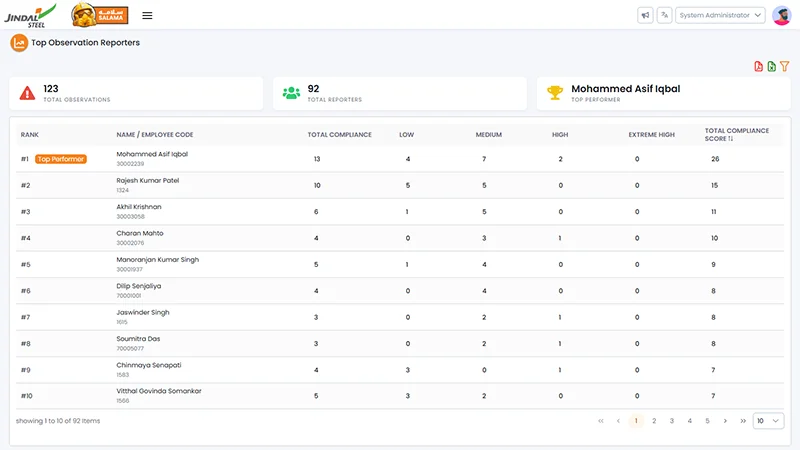Expand the System Administrator role dropdown

(720, 15)
